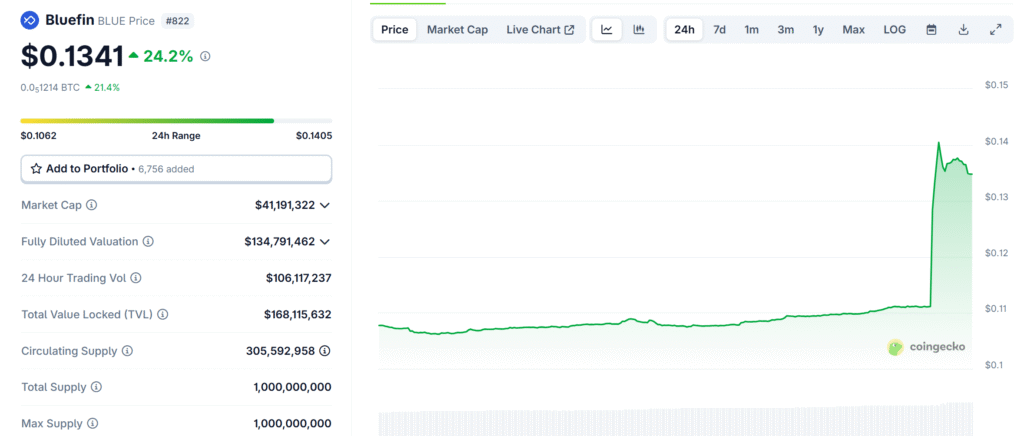Open the Live Chart link
The image size is (1024, 436).
point(540,30)
